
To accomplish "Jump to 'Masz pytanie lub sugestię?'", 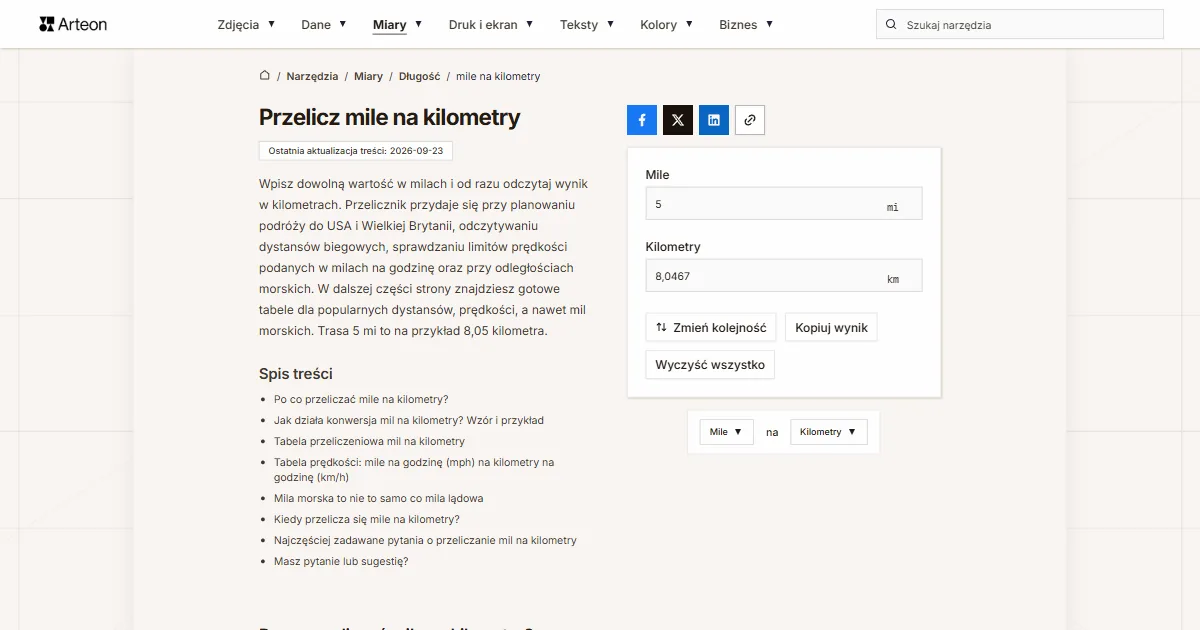I will coord(341,561).
